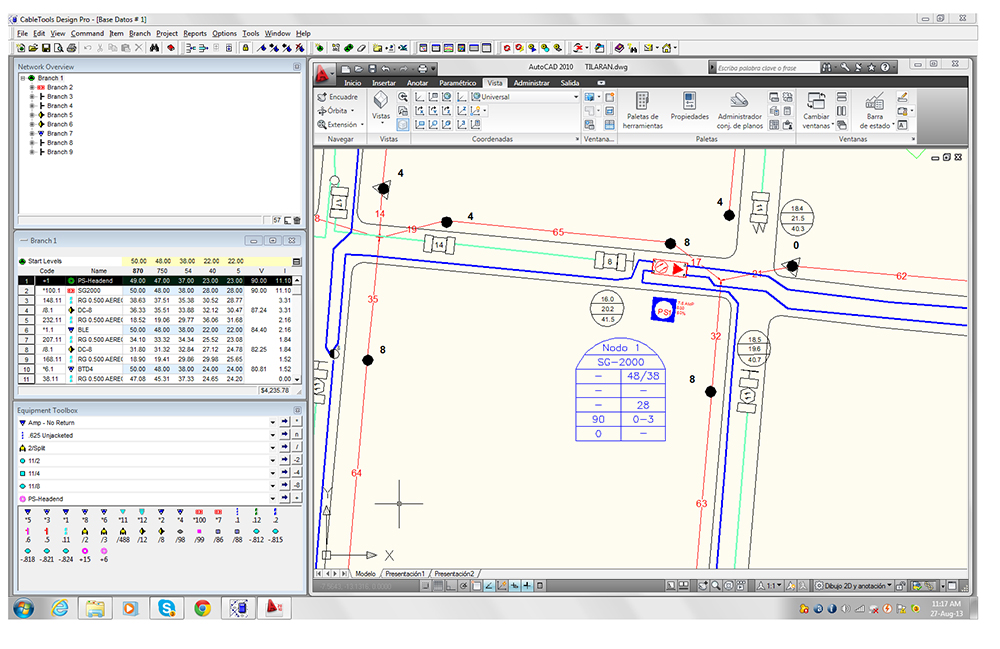
Task: Switch to the Presentación1 layout tab
Action: tap(405, 573)
